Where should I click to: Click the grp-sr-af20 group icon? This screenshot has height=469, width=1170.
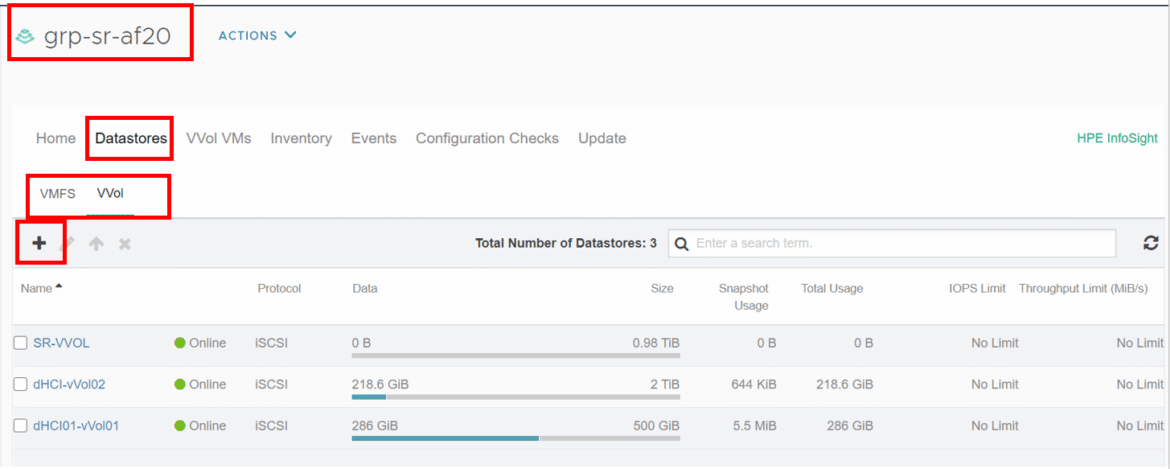(x=25, y=36)
